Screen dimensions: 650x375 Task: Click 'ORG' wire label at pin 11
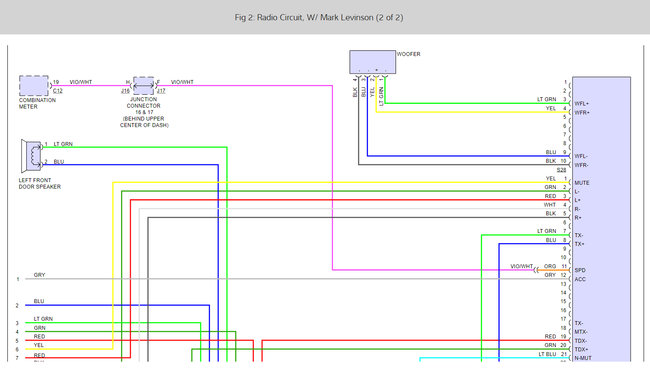point(550,266)
